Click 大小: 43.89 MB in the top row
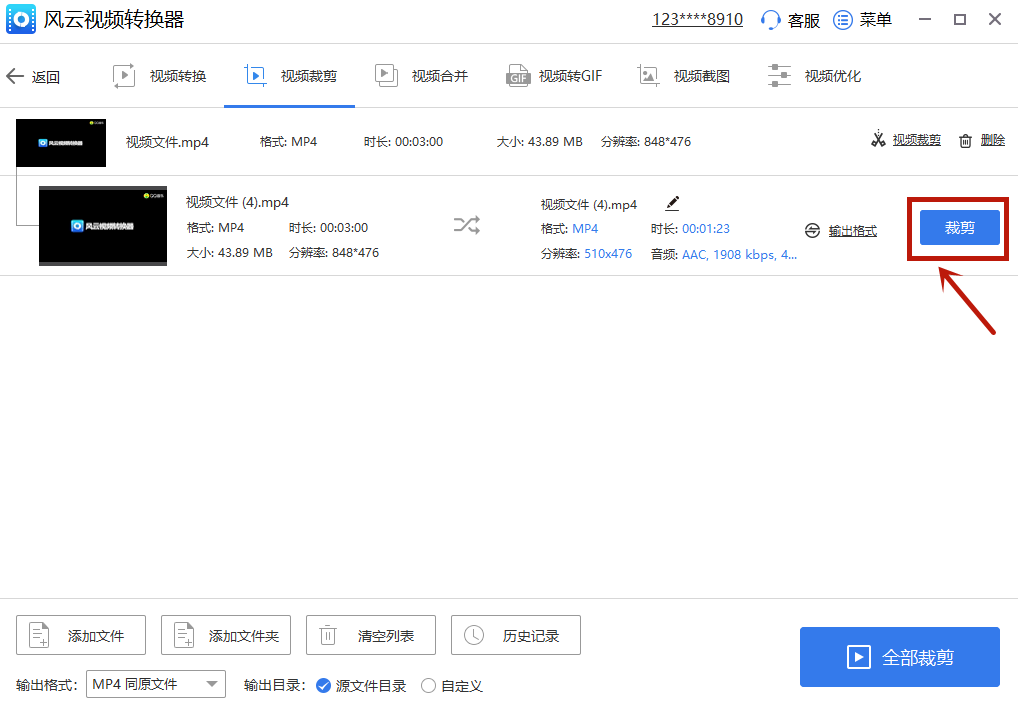Screen dimensions: 1018x713 (540, 142)
